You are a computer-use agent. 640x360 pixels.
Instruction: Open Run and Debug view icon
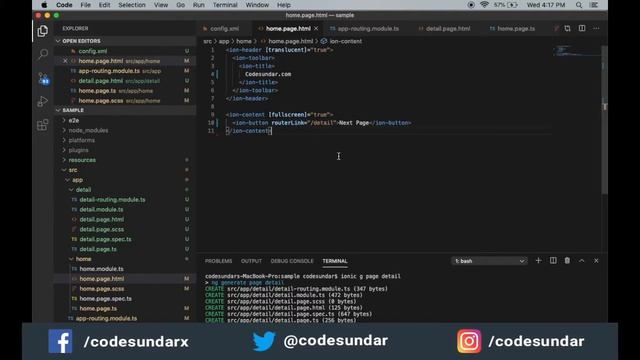[42, 101]
